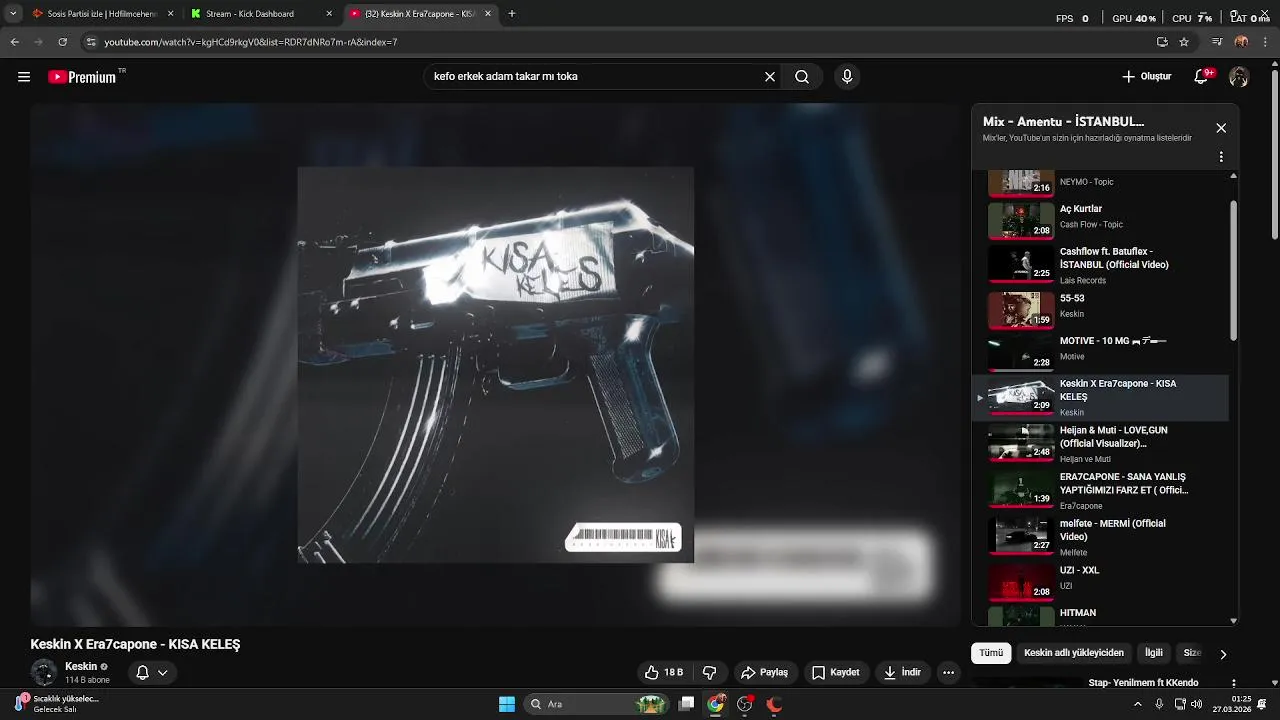This screenshot has width=1280, height=720.
Task: Click the search magnifier button
Action: click(x=802, y=77)
